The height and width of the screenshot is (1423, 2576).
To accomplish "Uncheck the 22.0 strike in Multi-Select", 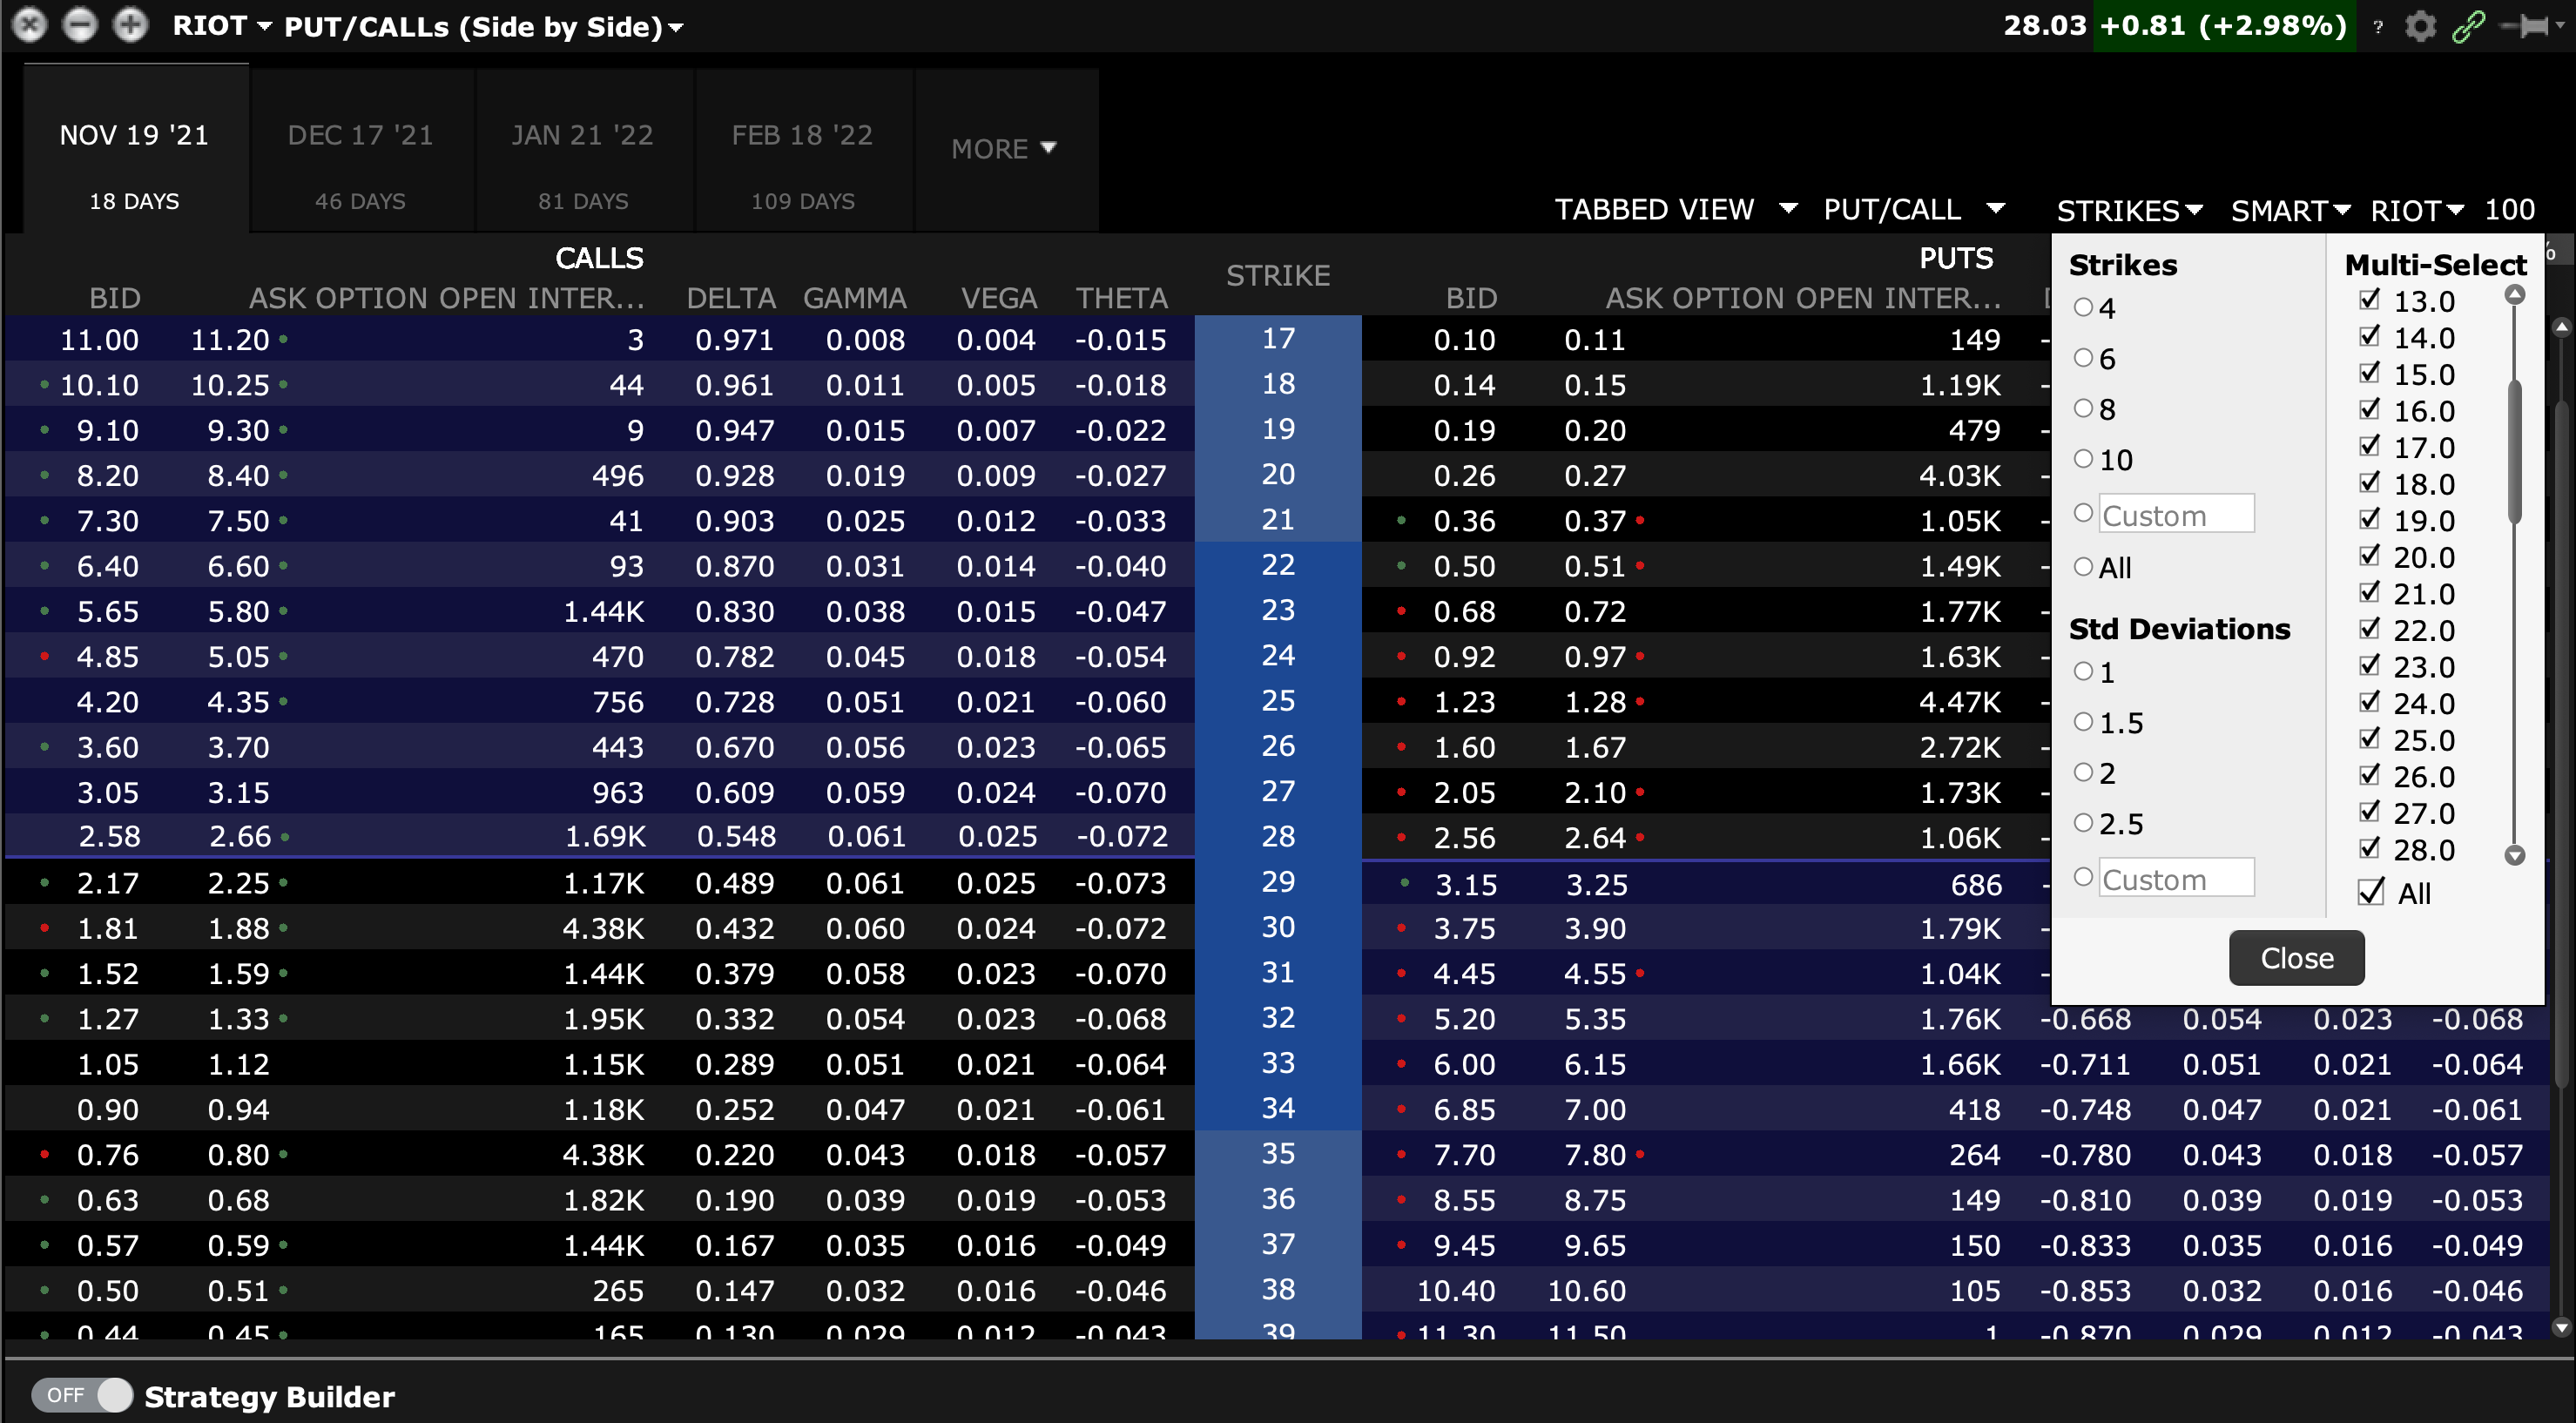I will pyautogui.click(x=2370, y=630).
